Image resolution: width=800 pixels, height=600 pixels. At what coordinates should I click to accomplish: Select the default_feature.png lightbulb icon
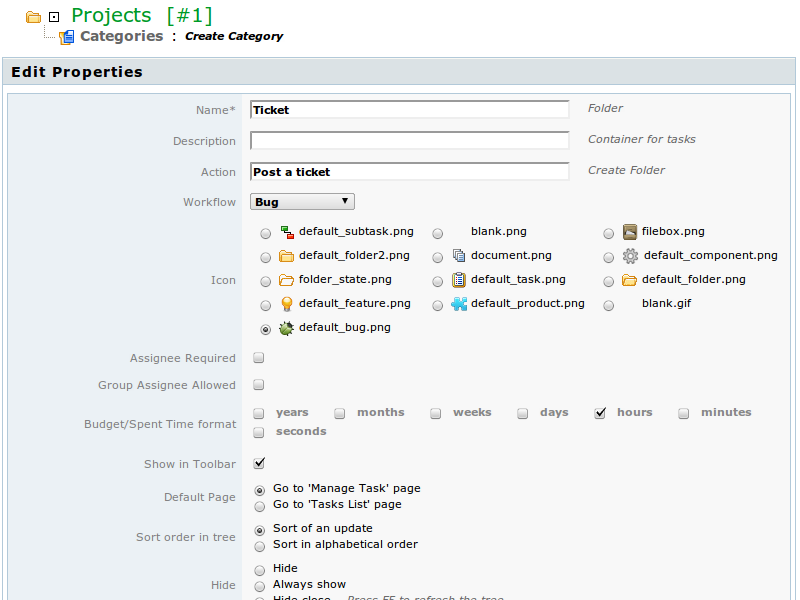[x=287, y=304]
